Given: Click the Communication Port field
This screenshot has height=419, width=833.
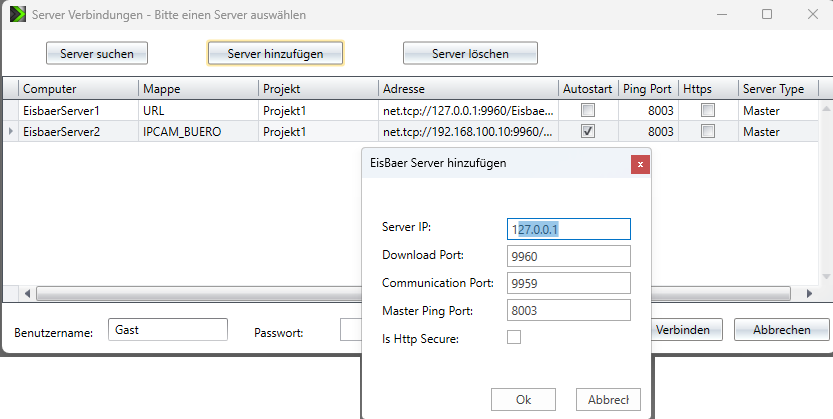Looking at the screenshot, I should (568, 283).
